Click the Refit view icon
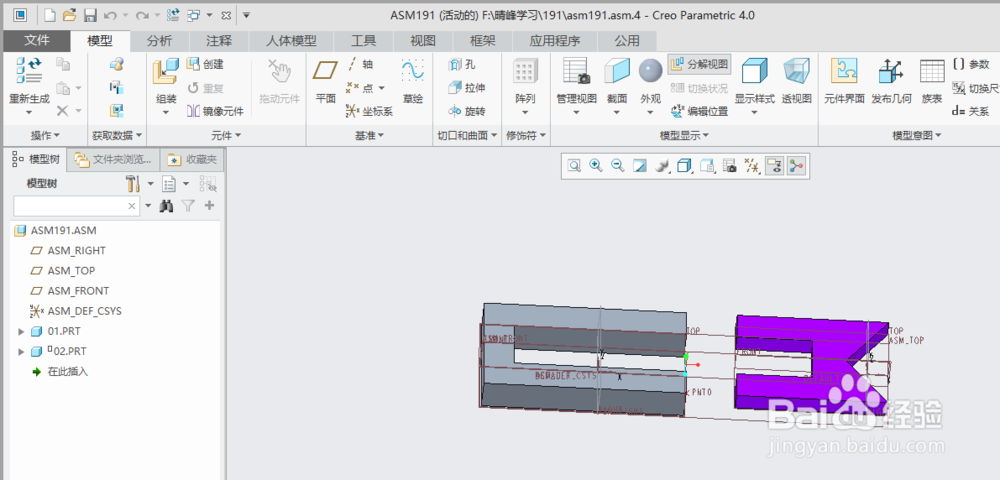The width and height of the screenshot is (1000, 480). pyautogui.click(x=575, y=166)
